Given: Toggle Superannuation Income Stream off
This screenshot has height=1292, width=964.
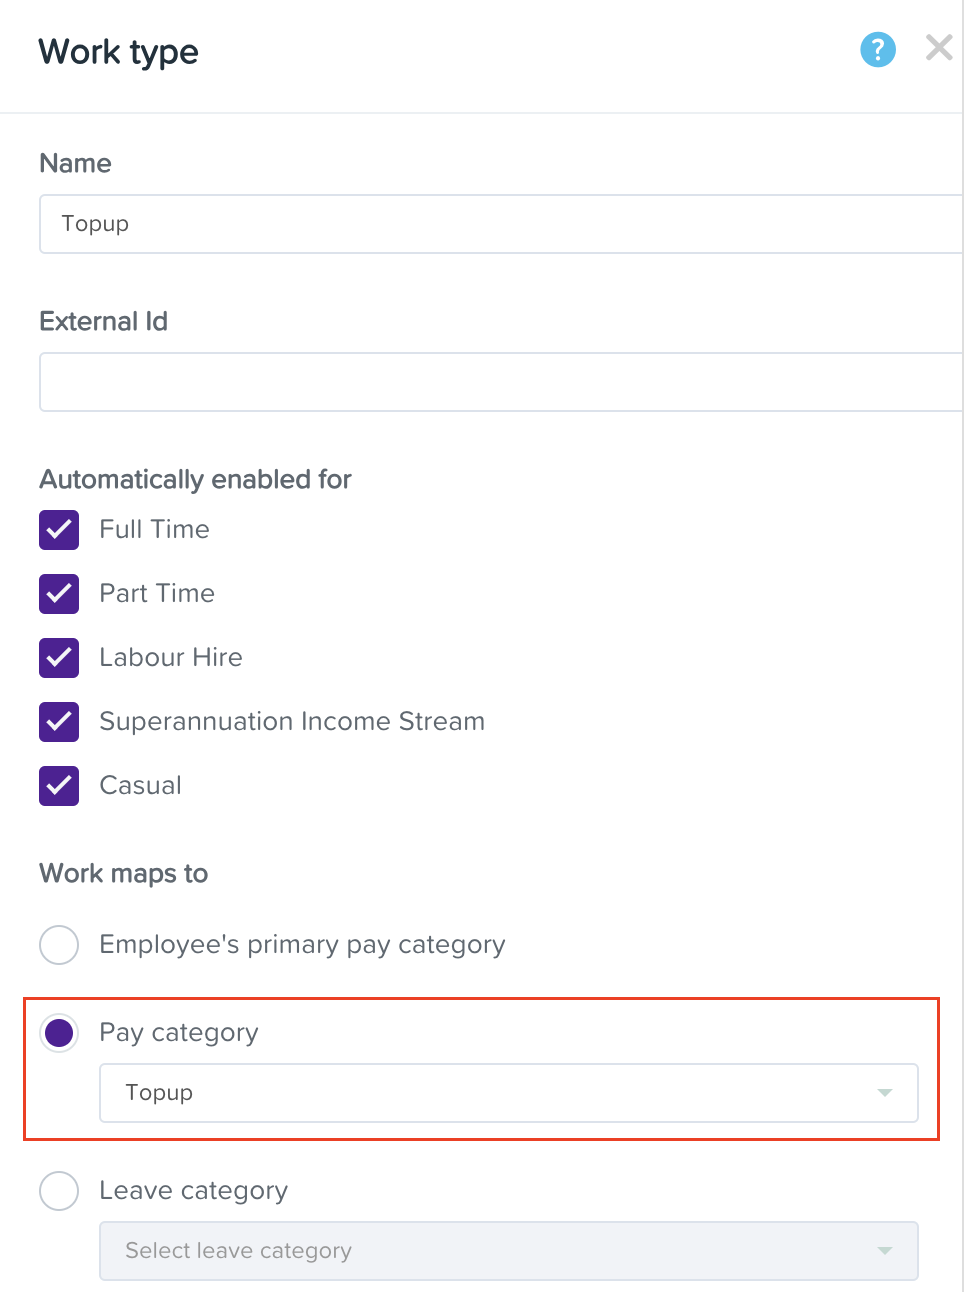Looking at the screenshot, I should click(x=58, y=722).
